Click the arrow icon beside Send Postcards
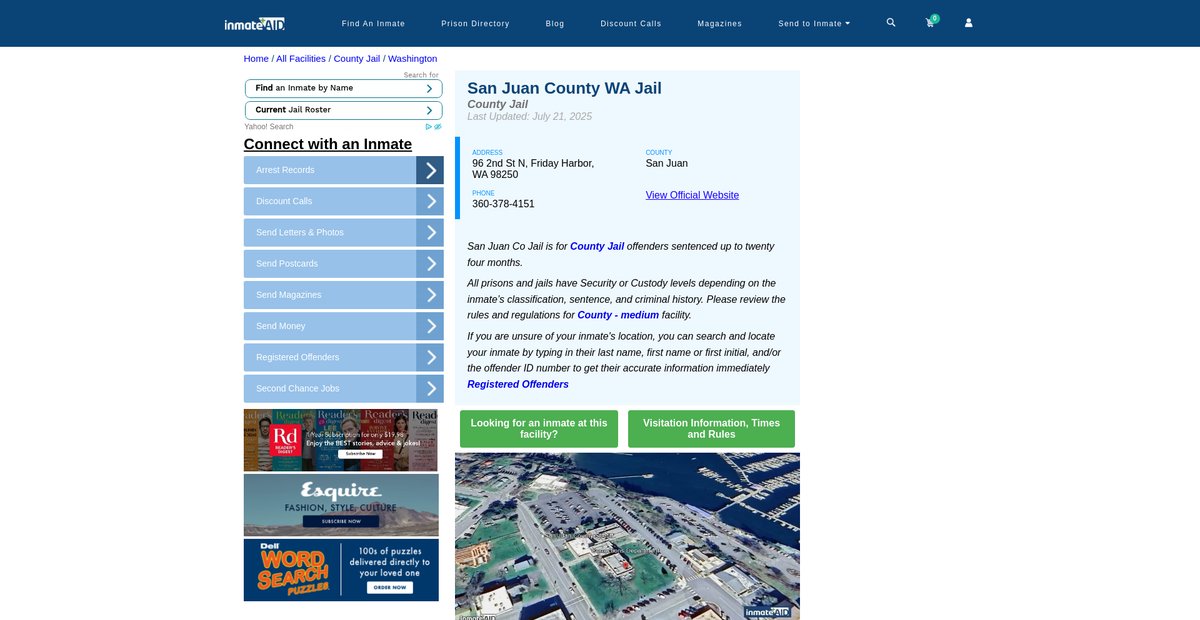Viewport: 1200px width, 620px height. (430, 264)
